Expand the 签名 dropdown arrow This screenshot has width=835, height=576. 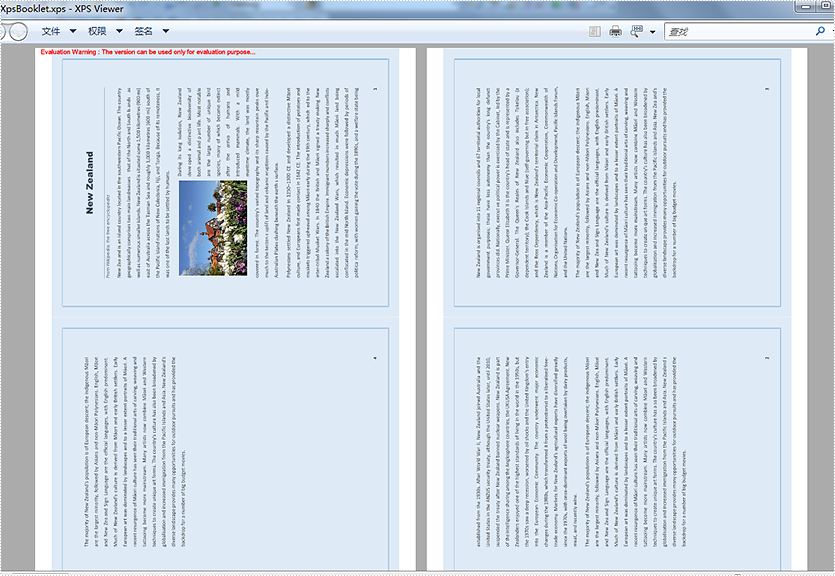click(166, 31)
